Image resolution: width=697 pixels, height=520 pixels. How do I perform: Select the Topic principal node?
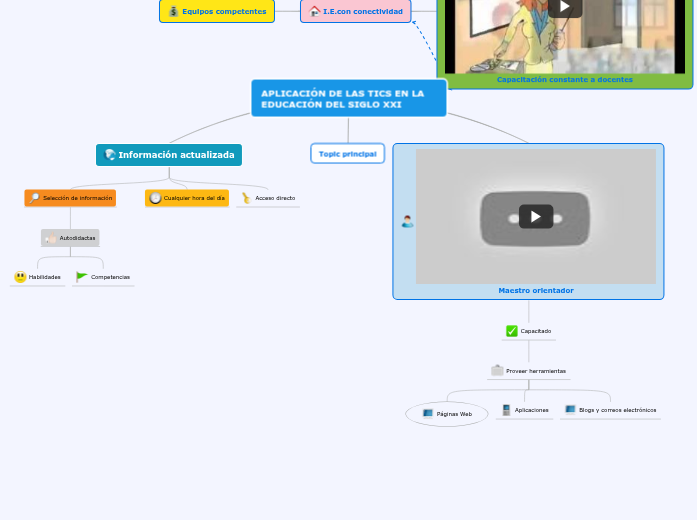(x=348, y=154)
